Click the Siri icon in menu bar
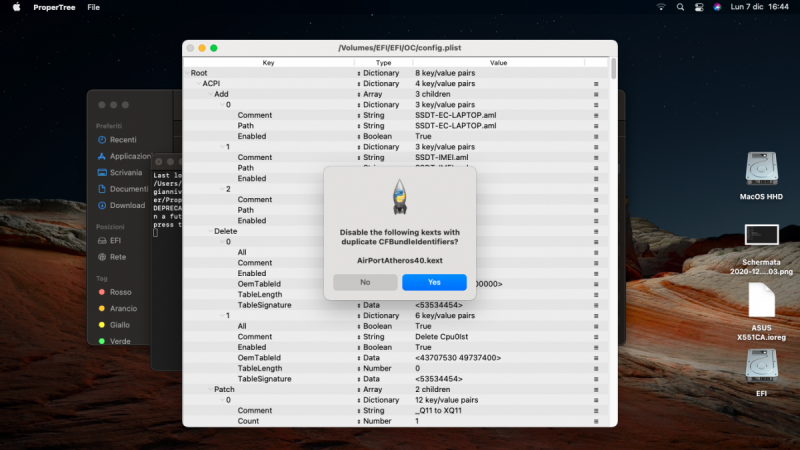 click(x=717, y=7)
